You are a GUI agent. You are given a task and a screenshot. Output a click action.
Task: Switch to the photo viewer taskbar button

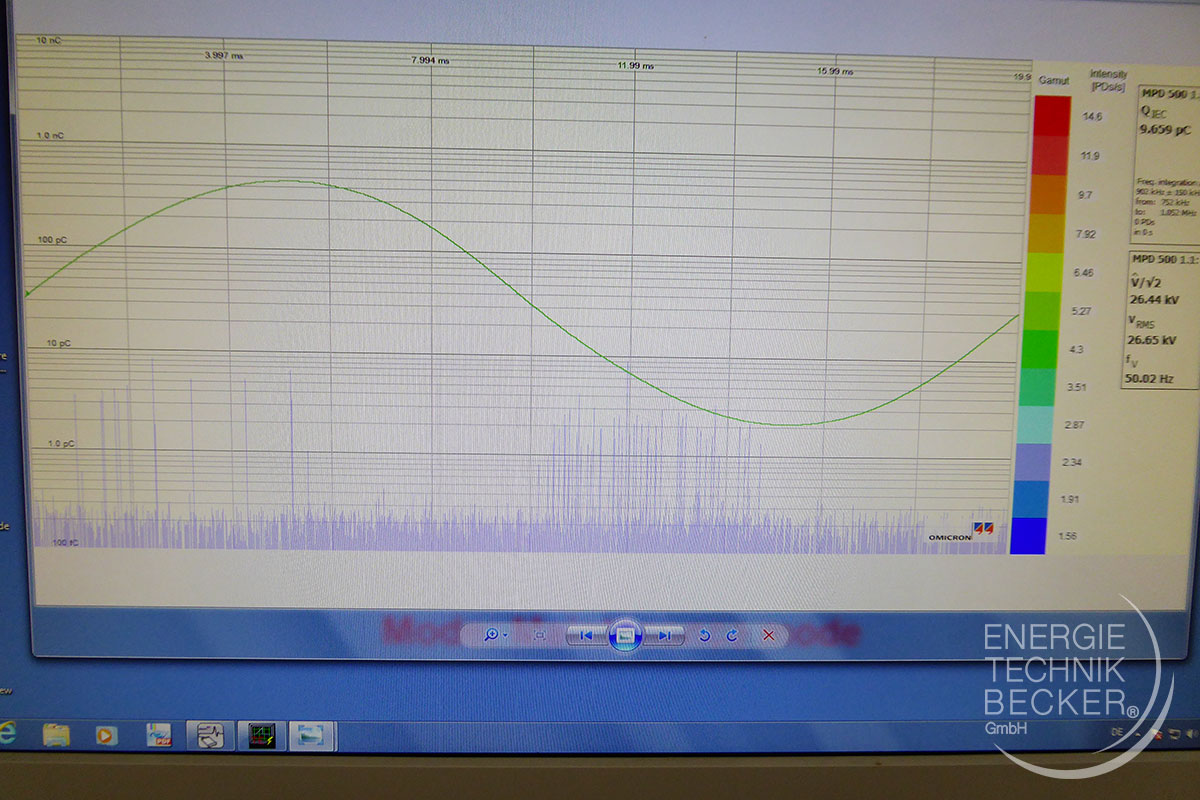coord(311,736)
